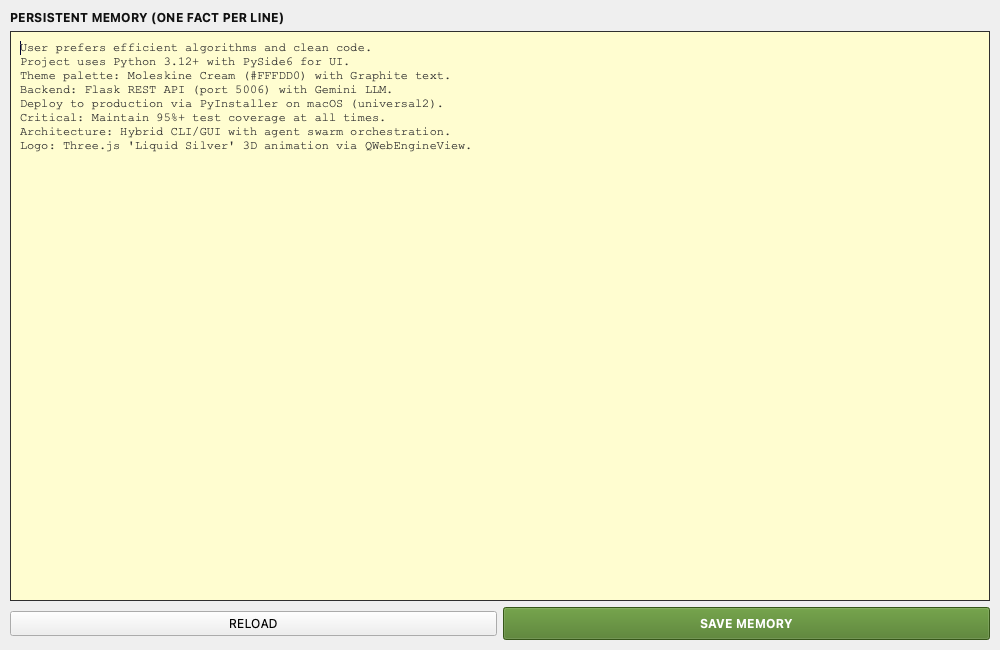Click 'Python 3.12+' in the Project line
Image resolution: width=1000 pixels, height=650 pixels.
[x=156, y=62]
